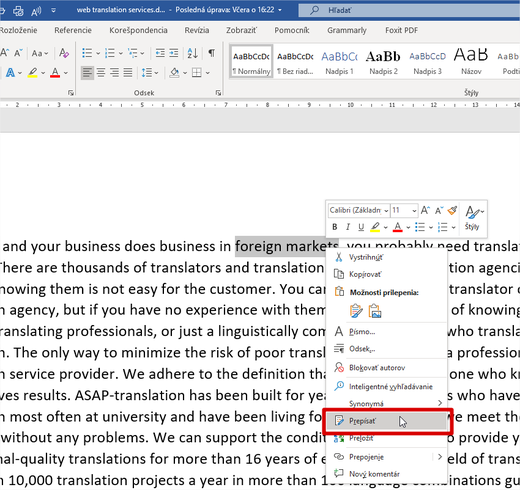Screen dimensions: 520x490
Task: Choose Blokovať autorov in context menu
Action: point(387,368)
